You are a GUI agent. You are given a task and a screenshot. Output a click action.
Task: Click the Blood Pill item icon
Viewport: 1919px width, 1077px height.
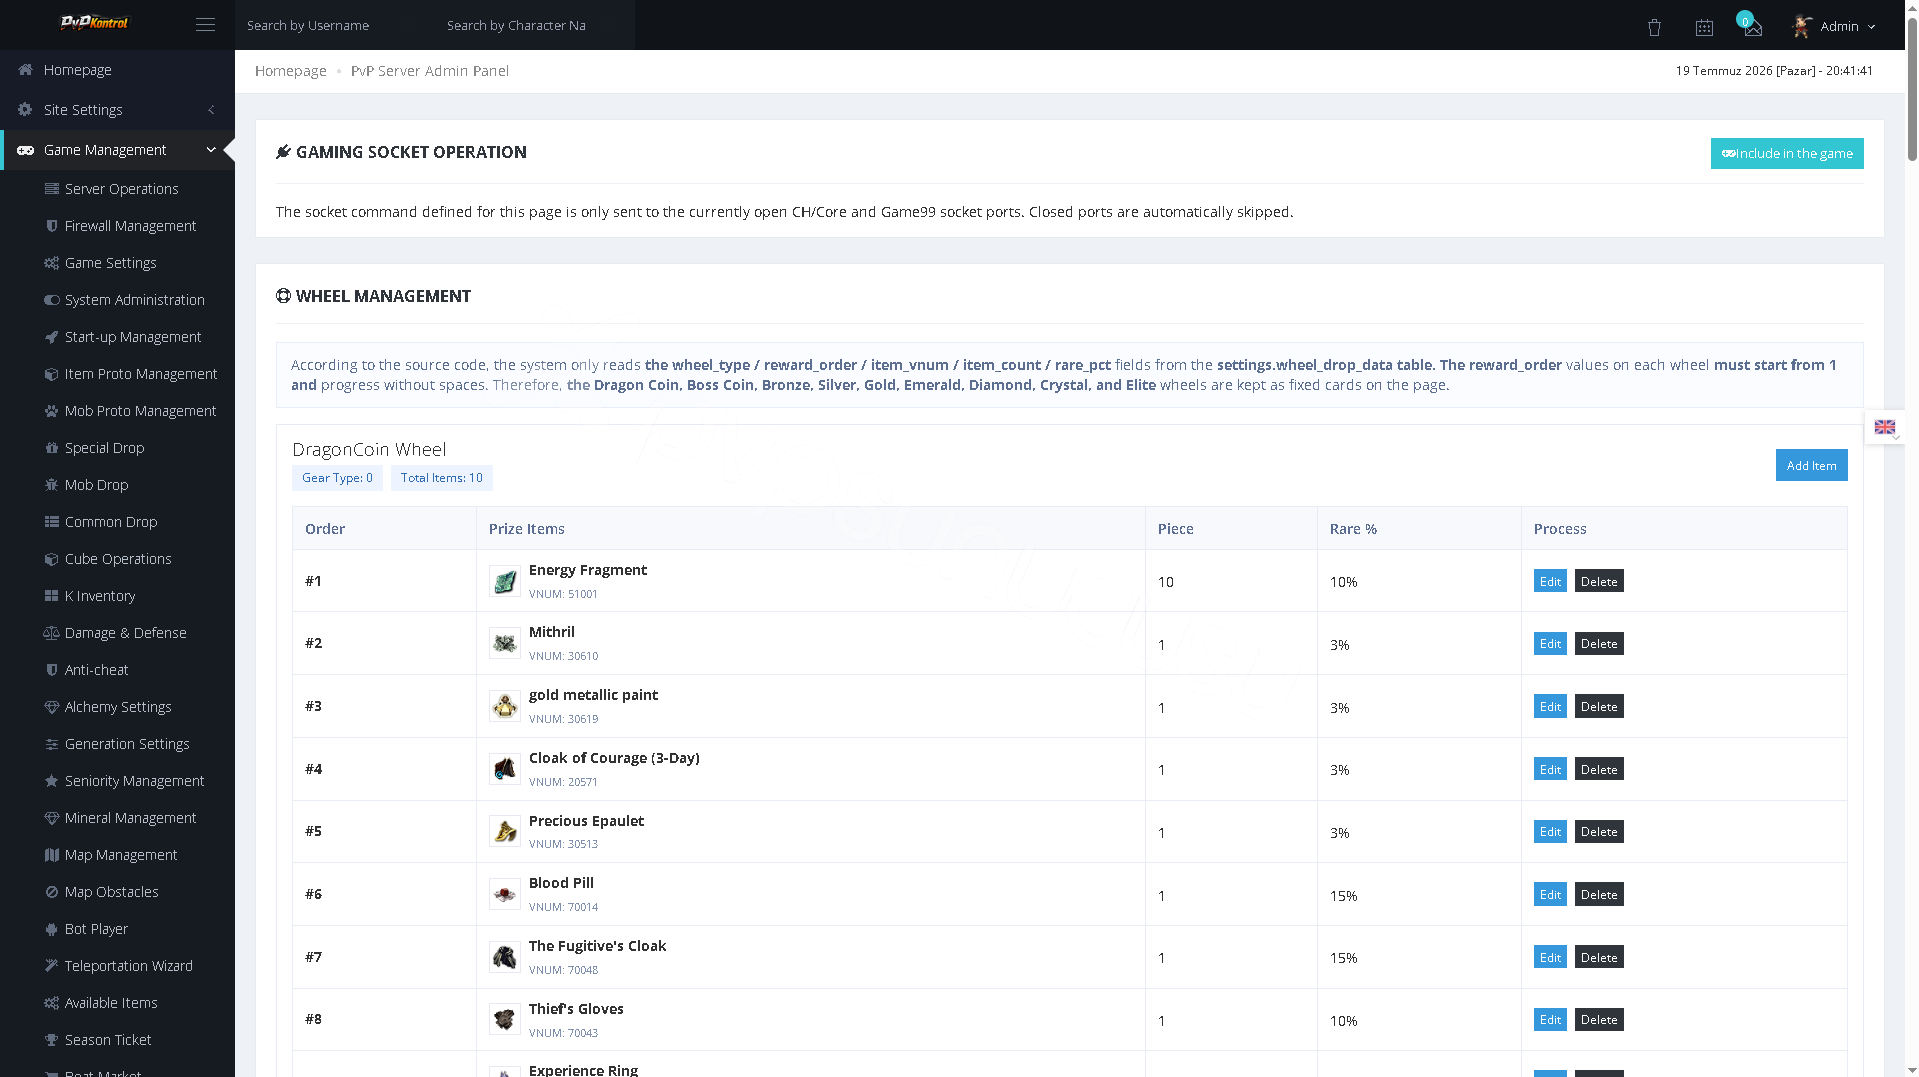coord(504,894)
